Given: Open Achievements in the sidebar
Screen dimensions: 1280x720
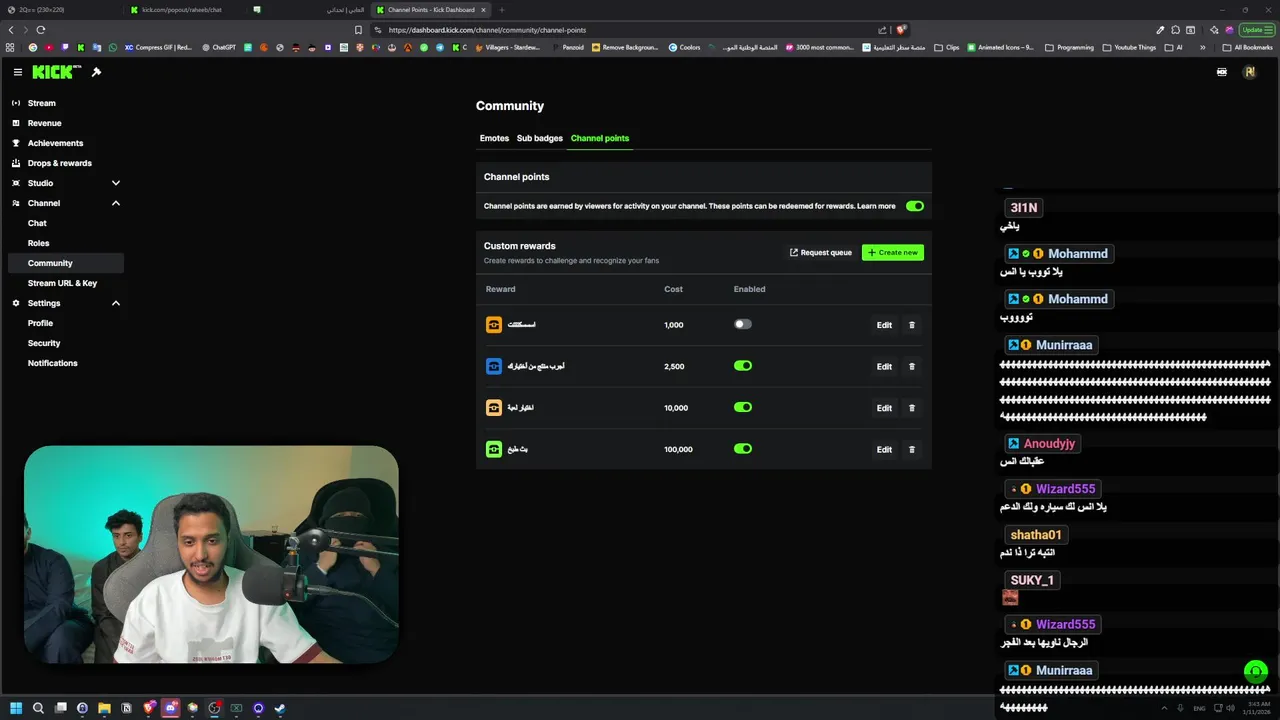Looking at the screenshot, I should tap(66, 143).
